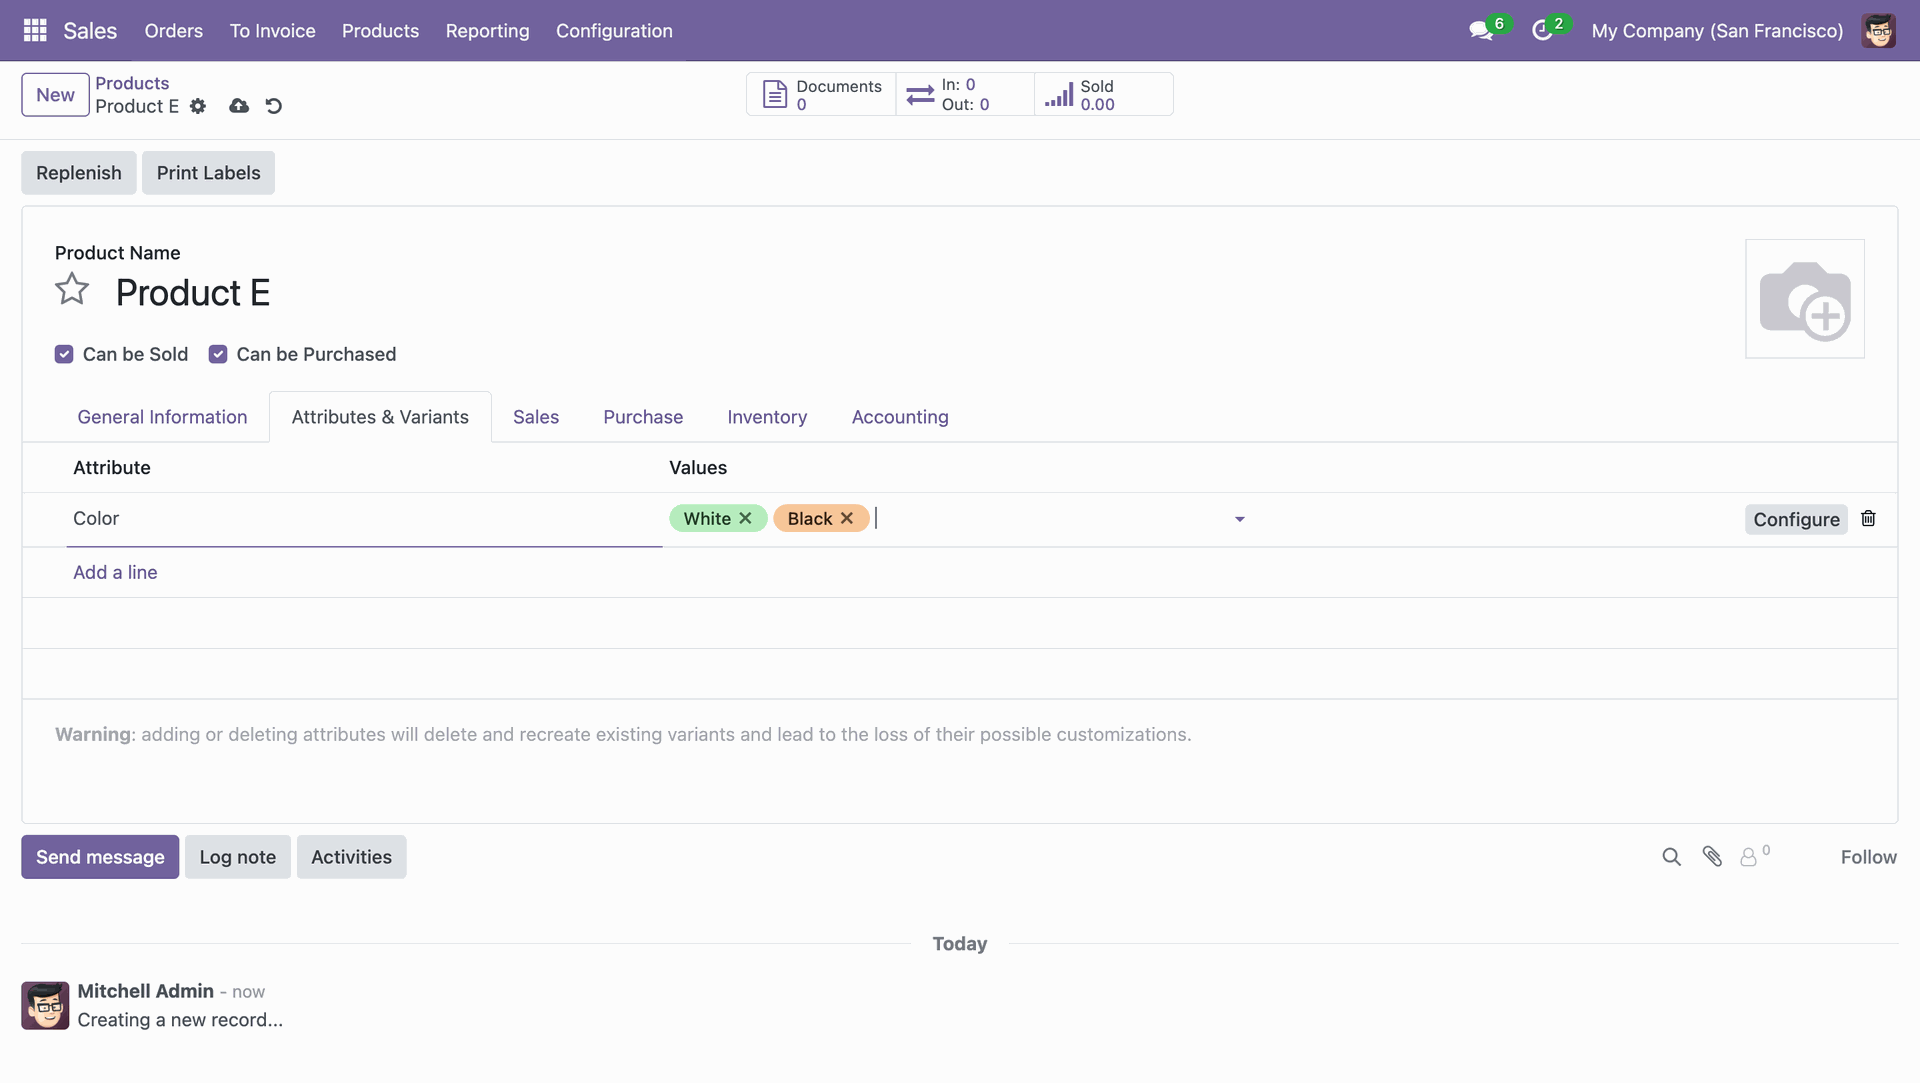
Task: Click the chatter search magnifier icon
Action: (1671, 857)
